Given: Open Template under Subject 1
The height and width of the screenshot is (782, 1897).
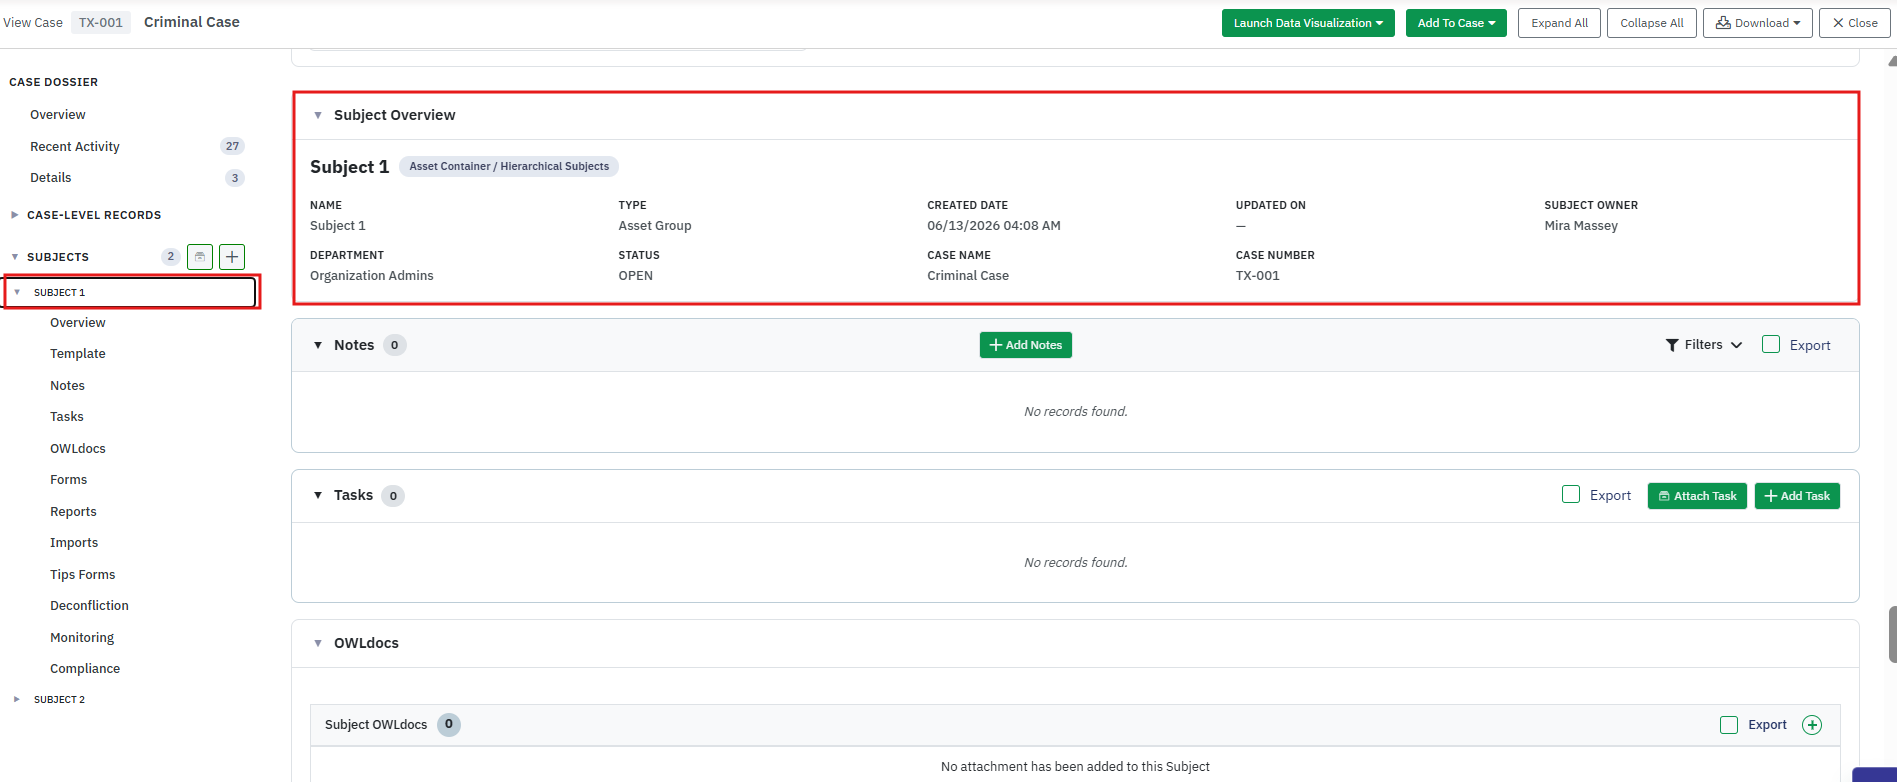Looking at the screenshot, I should 78,354.
